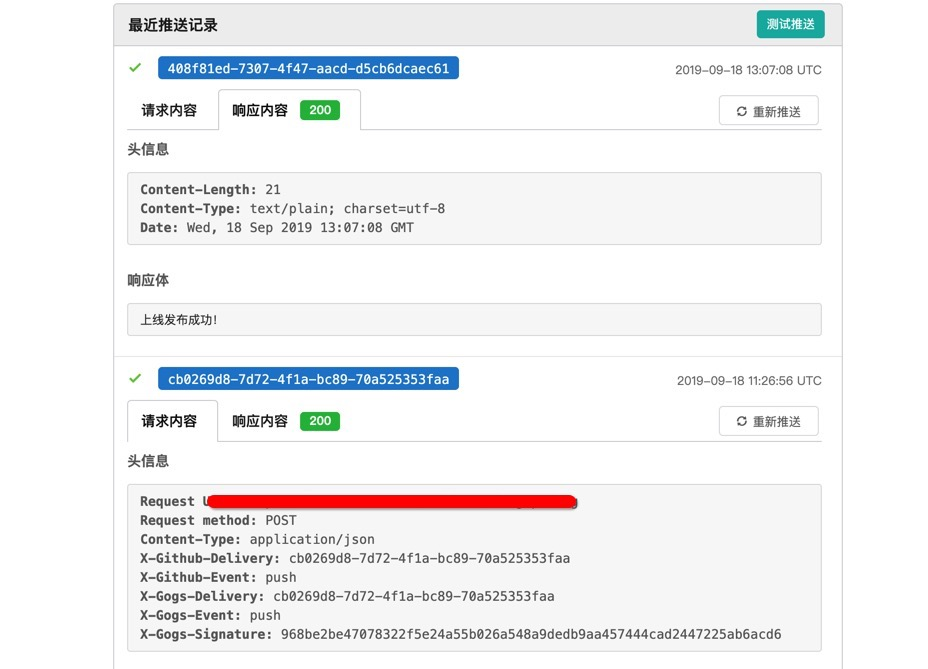Viewport: 928px width, 669px height.
Task: Click the red redacted Request URL bar
Action: pos(392,501)
